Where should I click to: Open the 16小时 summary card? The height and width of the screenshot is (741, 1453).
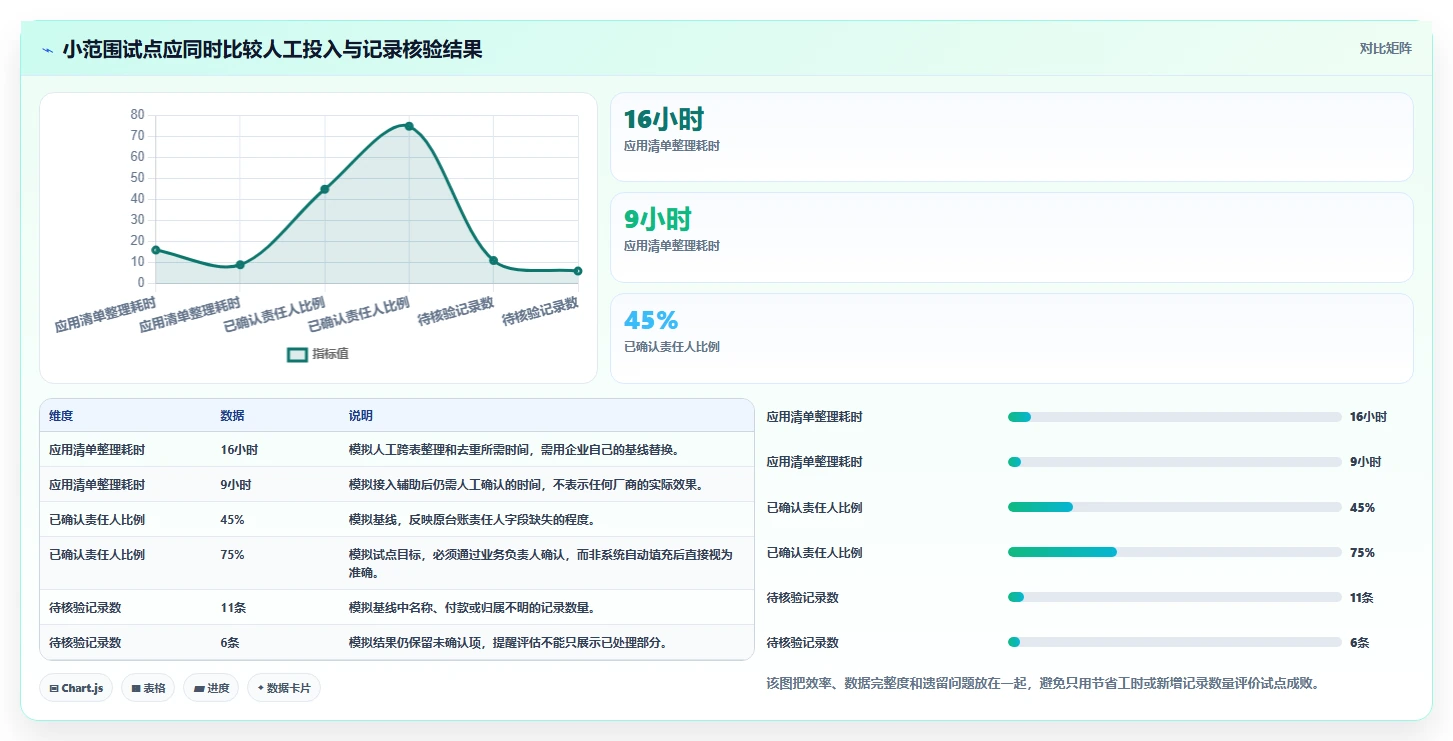(x=1012, y=137)
